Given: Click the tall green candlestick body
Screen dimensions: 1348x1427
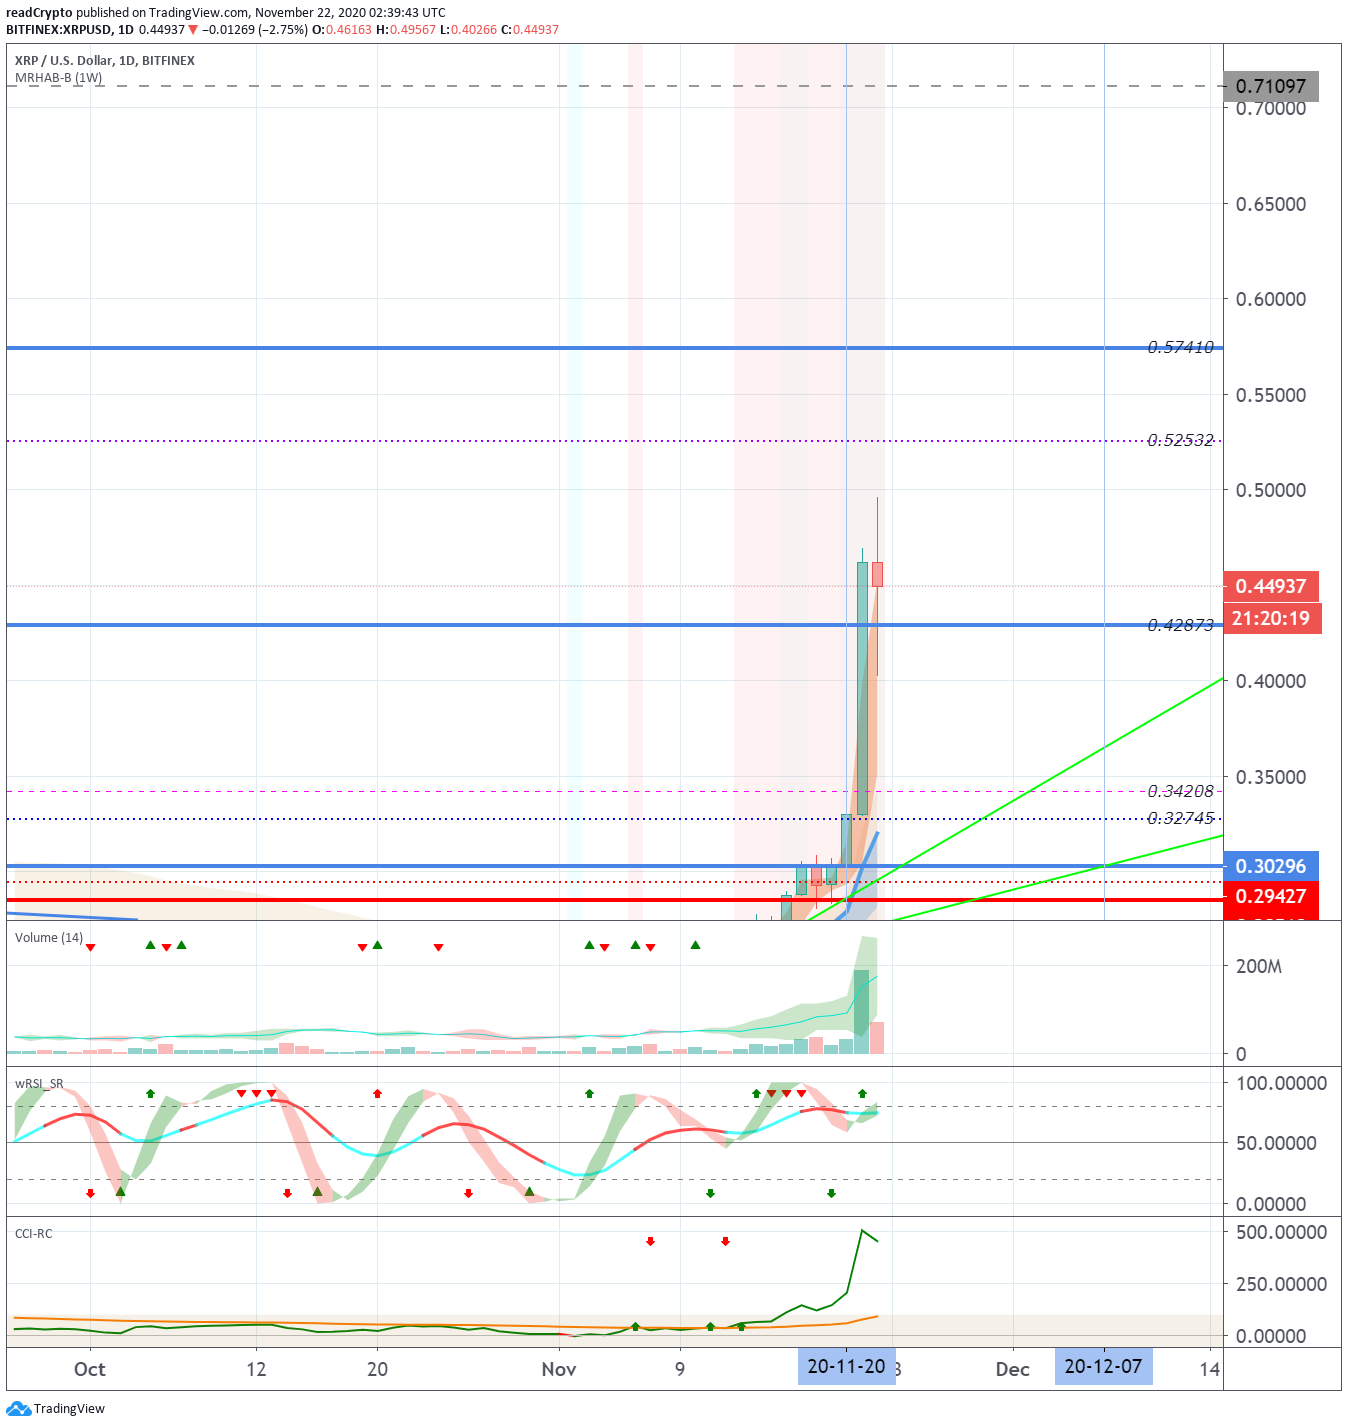Looking at the screenshot, I should (x=862, y=688).
